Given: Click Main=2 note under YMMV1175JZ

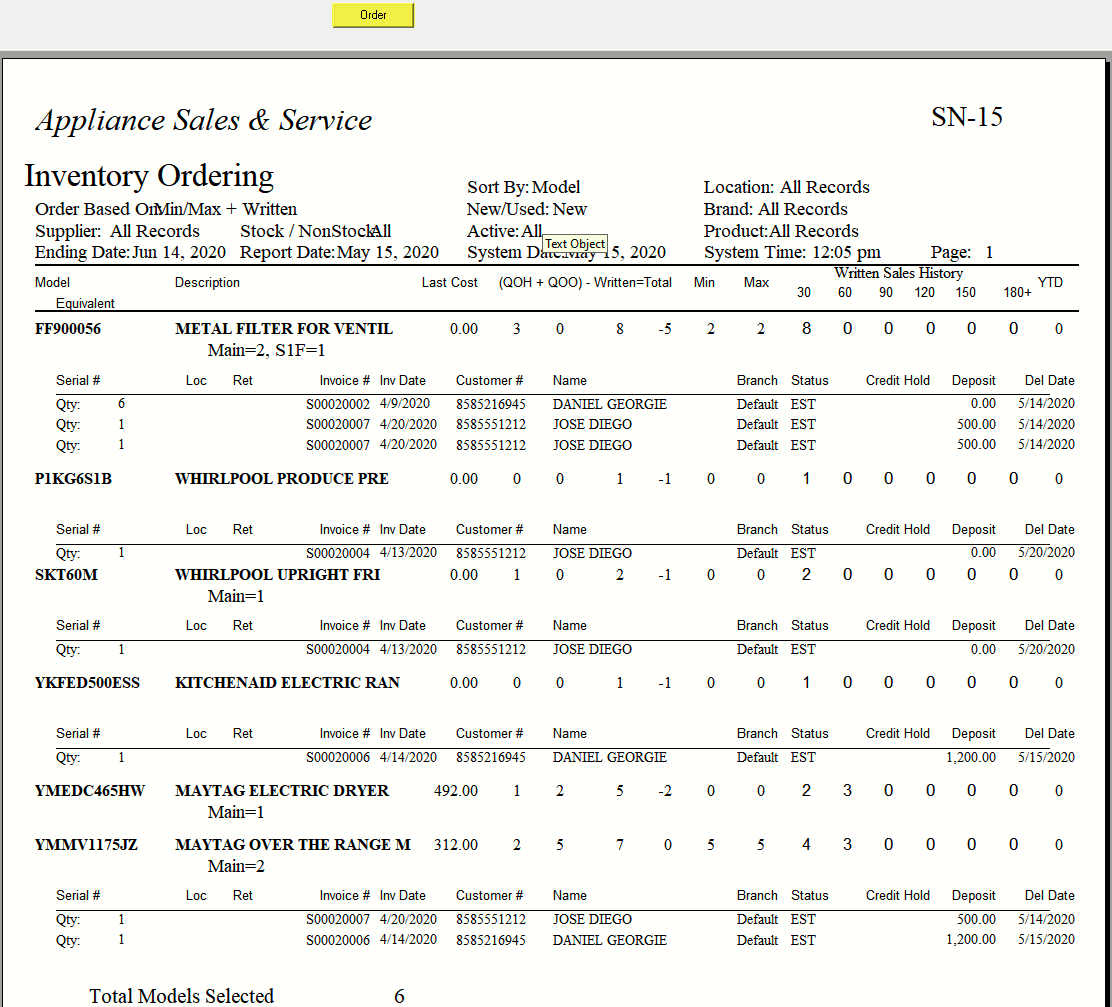Looking at the screenshot, I should tap(236, 866).
